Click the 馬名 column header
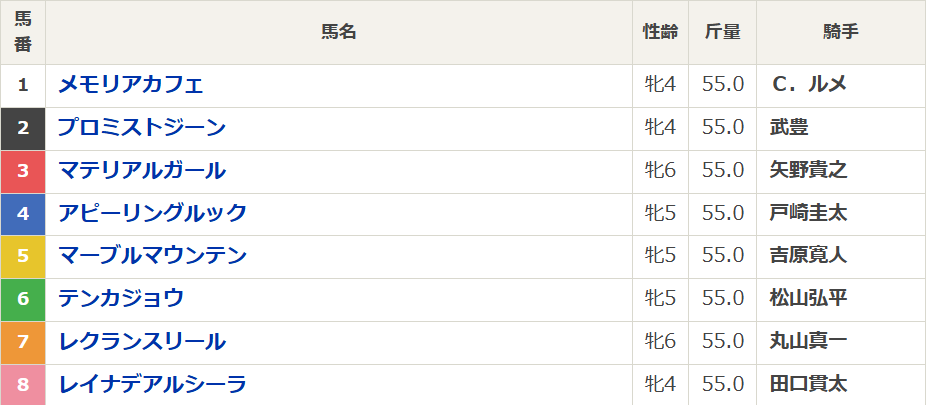The image size is (926, 405). pos(339,32)
